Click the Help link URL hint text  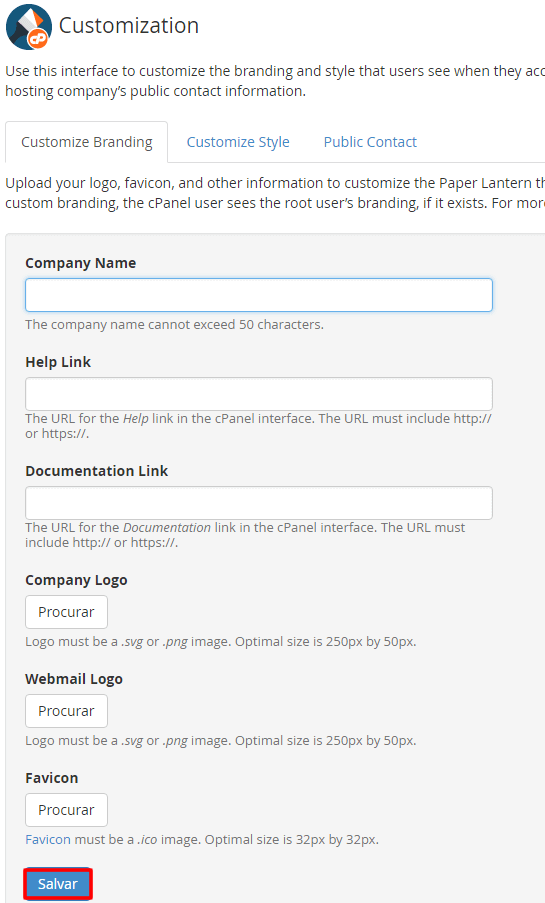[x=259, y=426]
